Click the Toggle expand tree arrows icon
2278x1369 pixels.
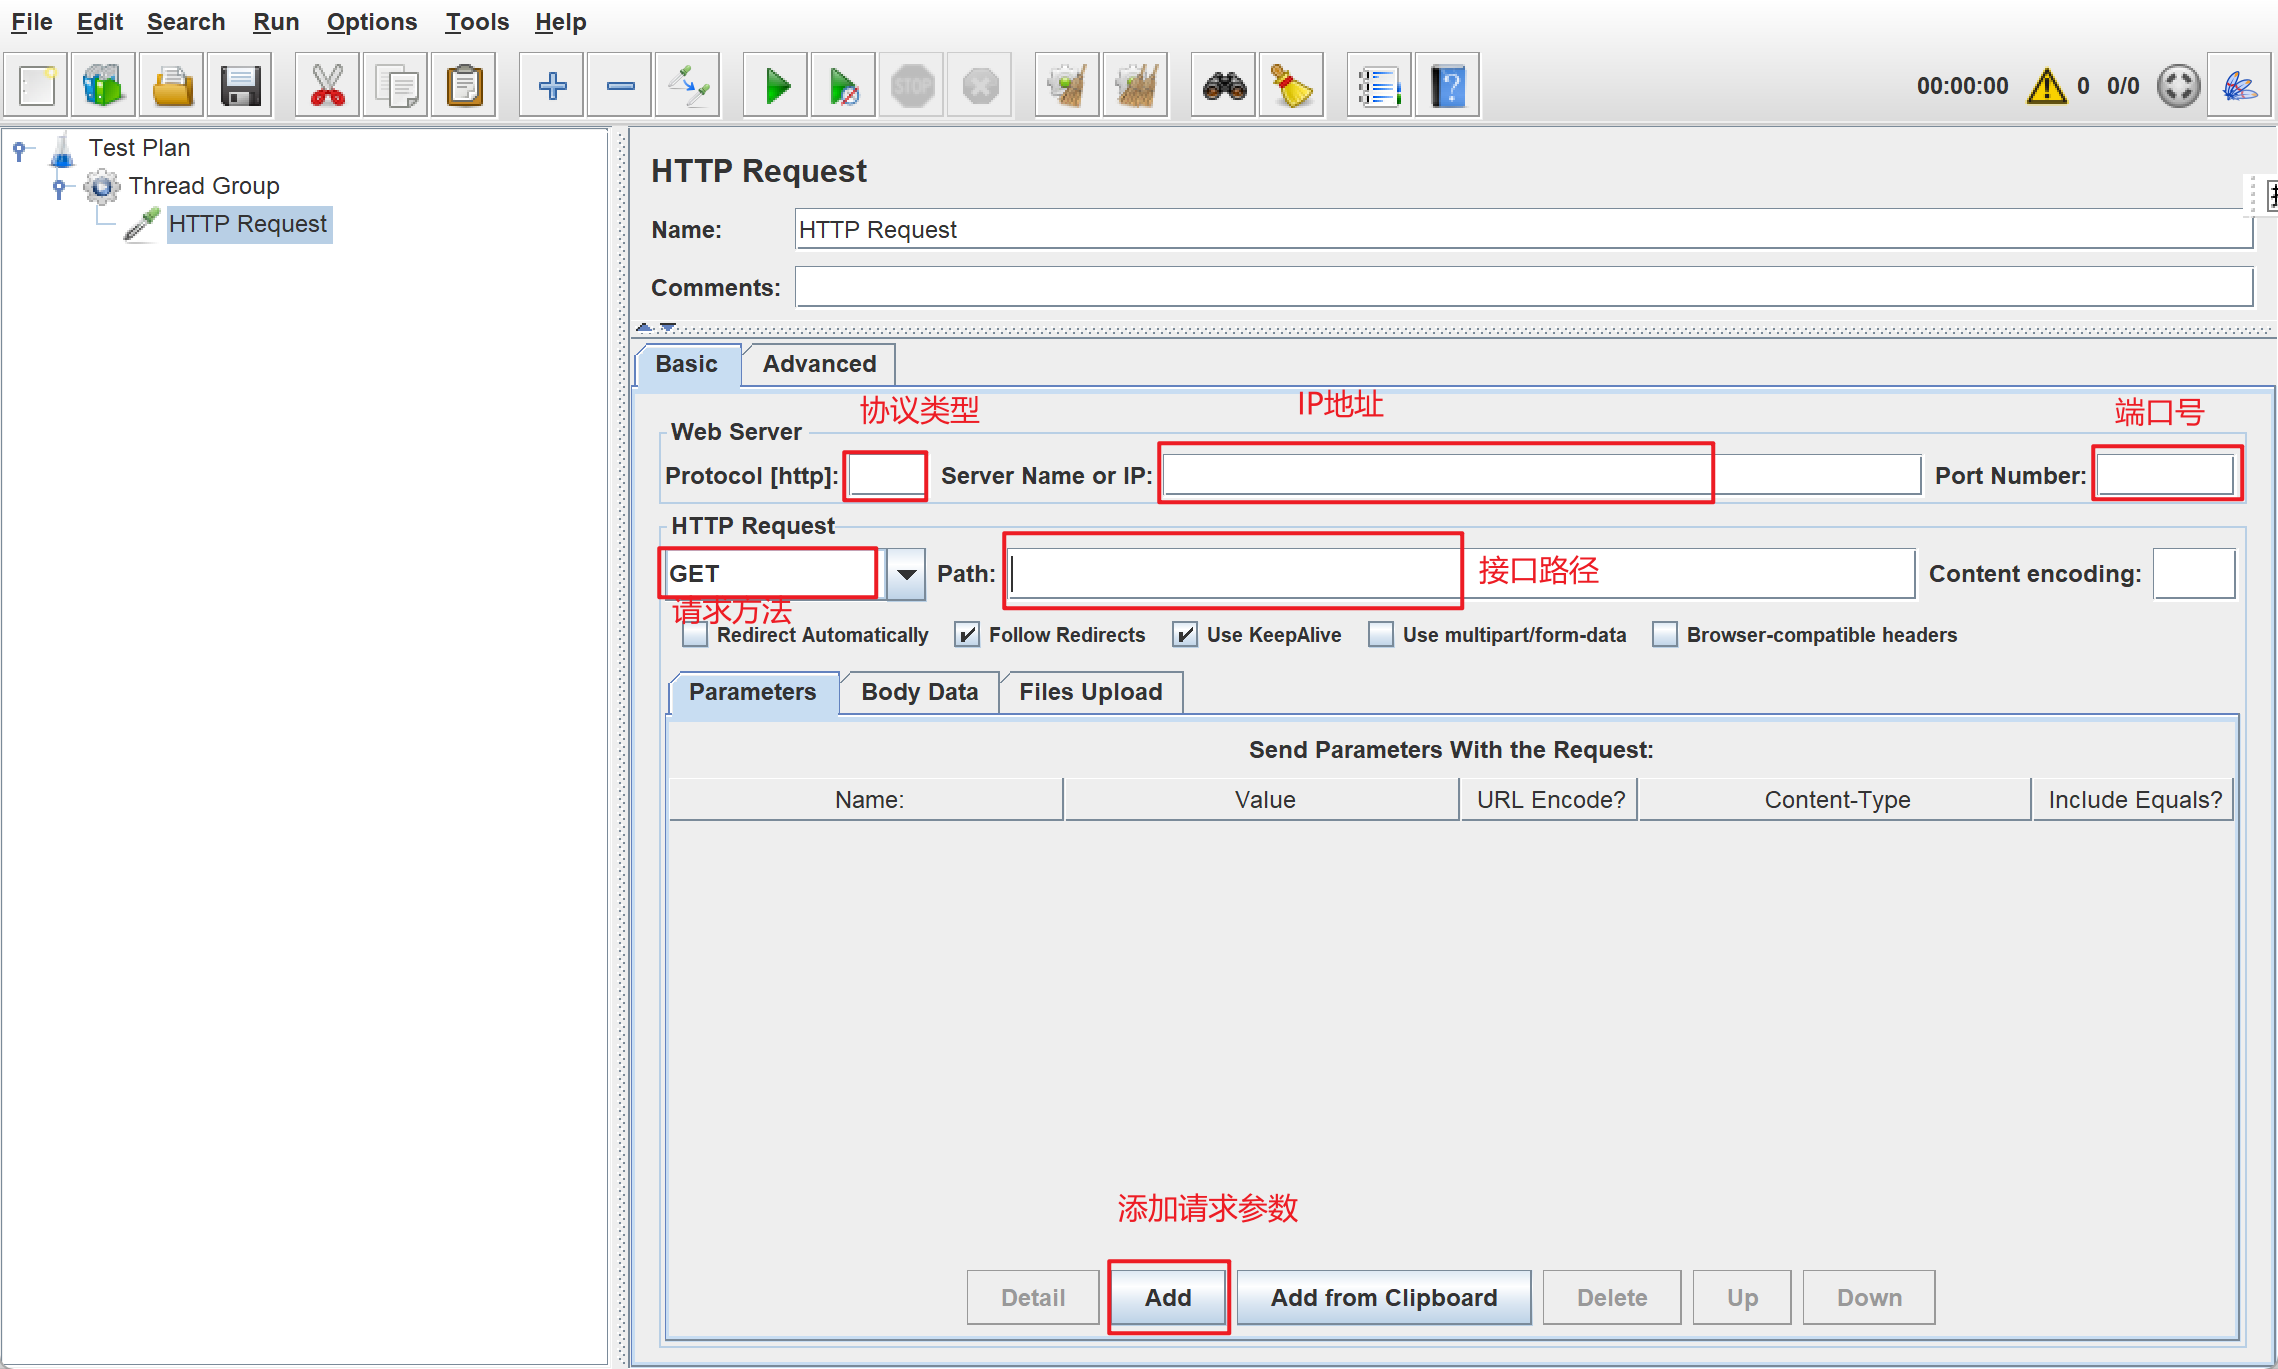click(688, 86)
